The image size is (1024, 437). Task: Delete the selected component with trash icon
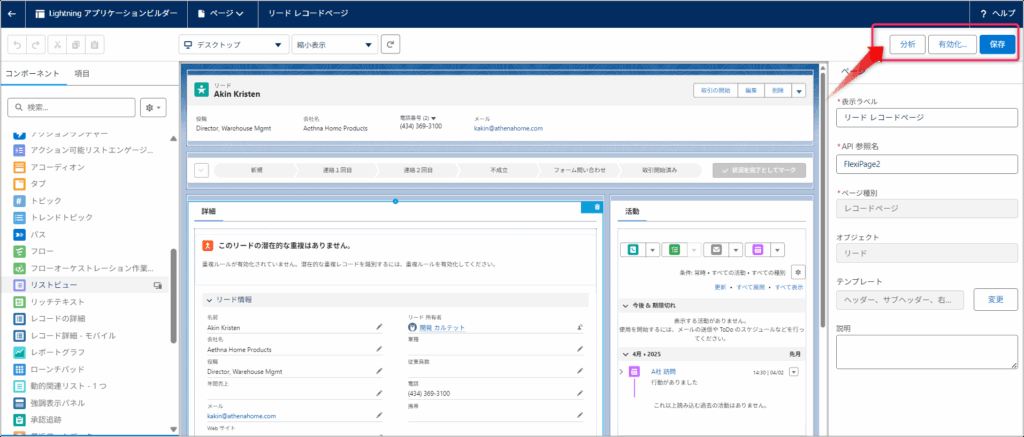pos(597,206)
